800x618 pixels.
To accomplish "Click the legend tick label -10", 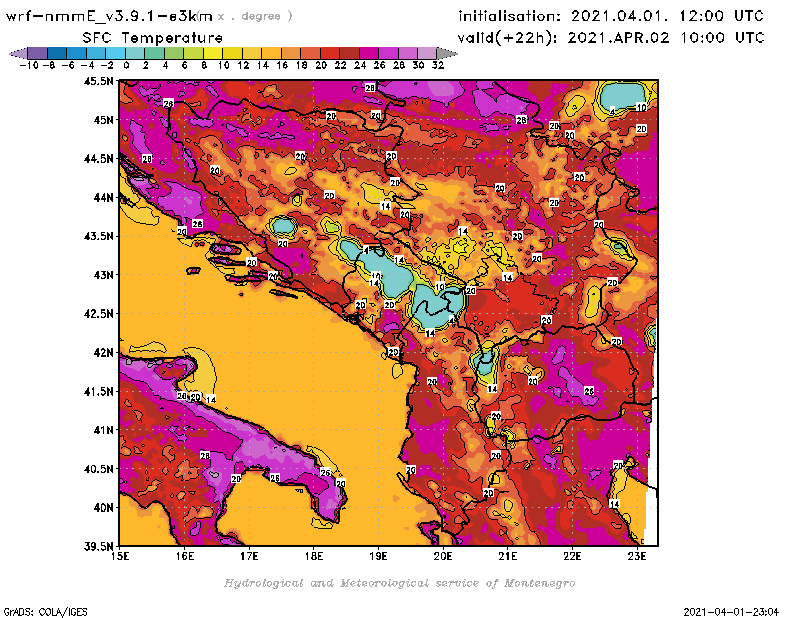I will click(x=29, y=65).
